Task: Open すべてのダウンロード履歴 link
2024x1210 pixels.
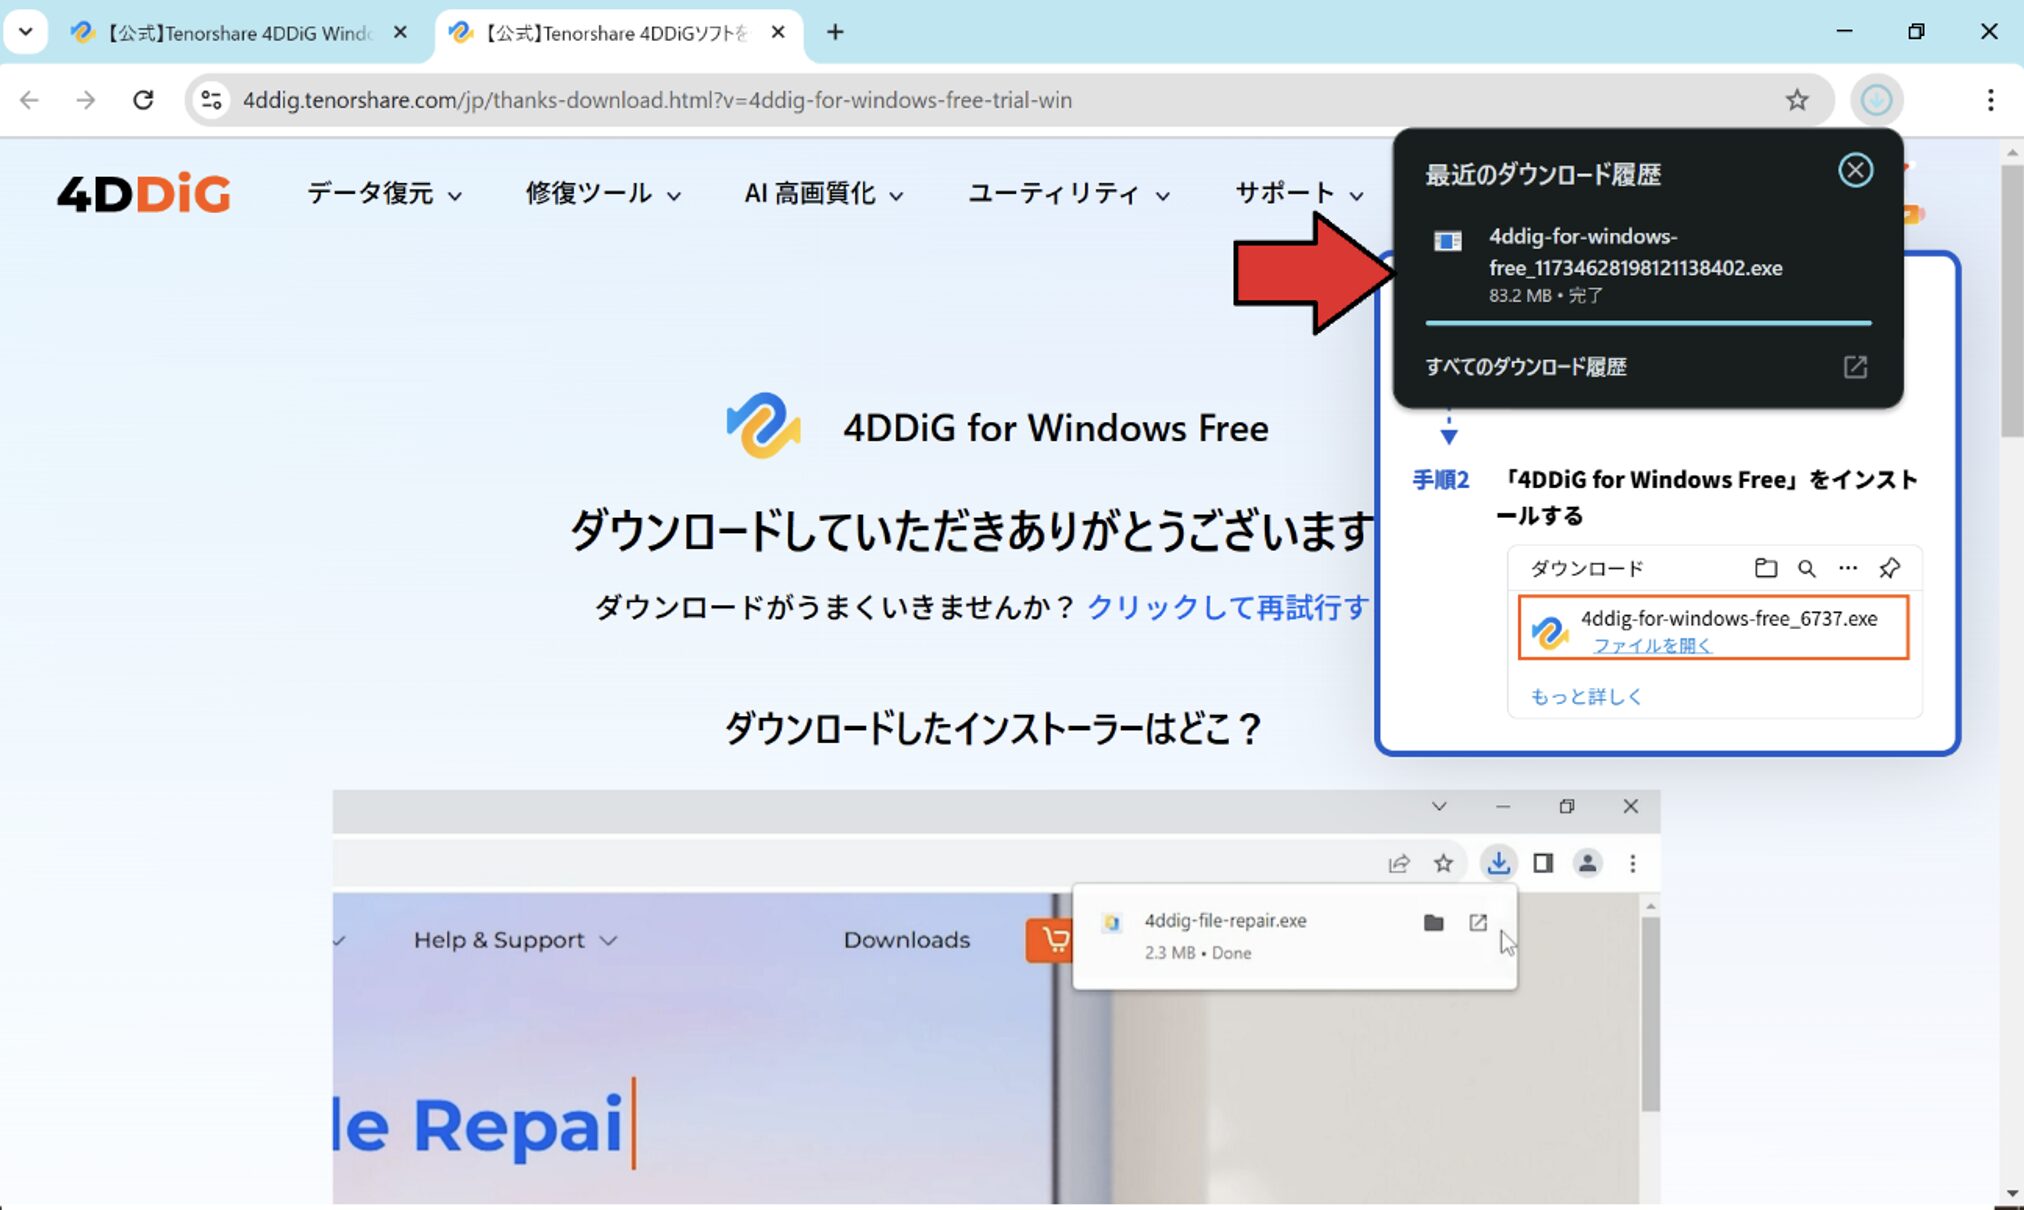Action: click(x=1526, y=367)
